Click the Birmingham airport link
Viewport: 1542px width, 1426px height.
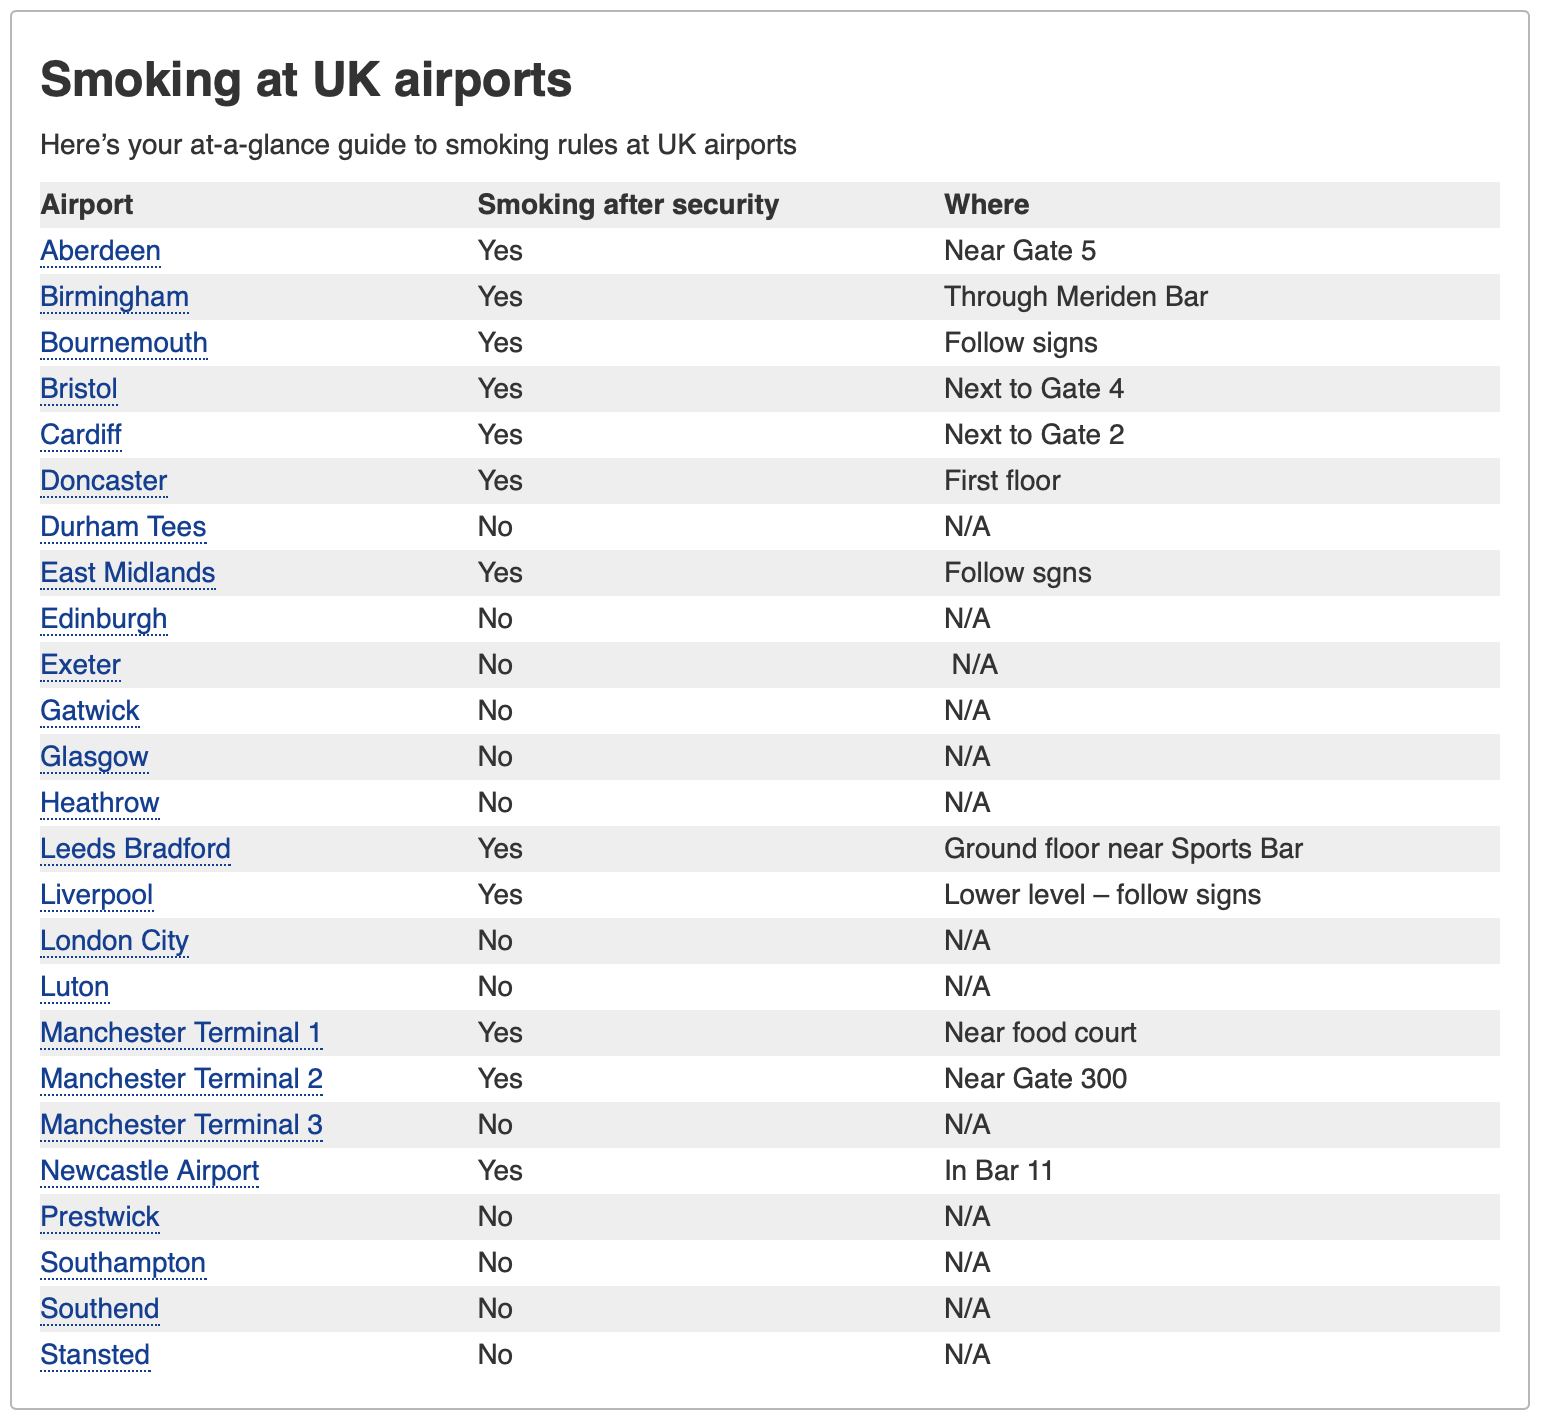pos(114,296)
